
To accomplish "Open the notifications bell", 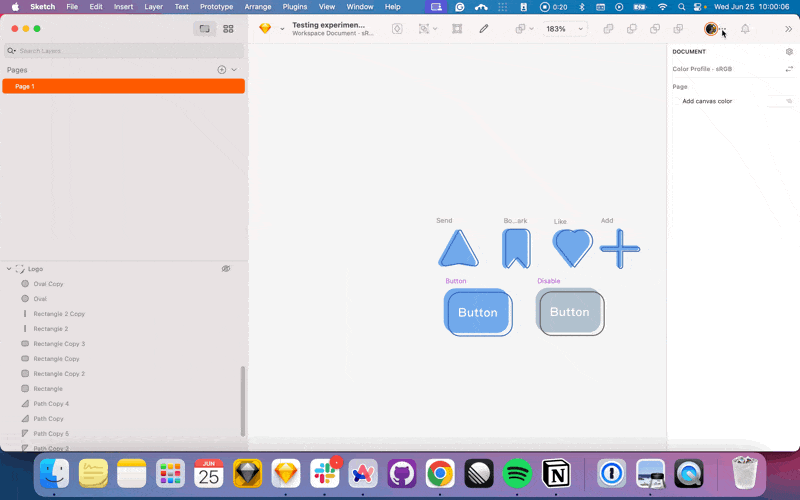I will click(745, 29).
